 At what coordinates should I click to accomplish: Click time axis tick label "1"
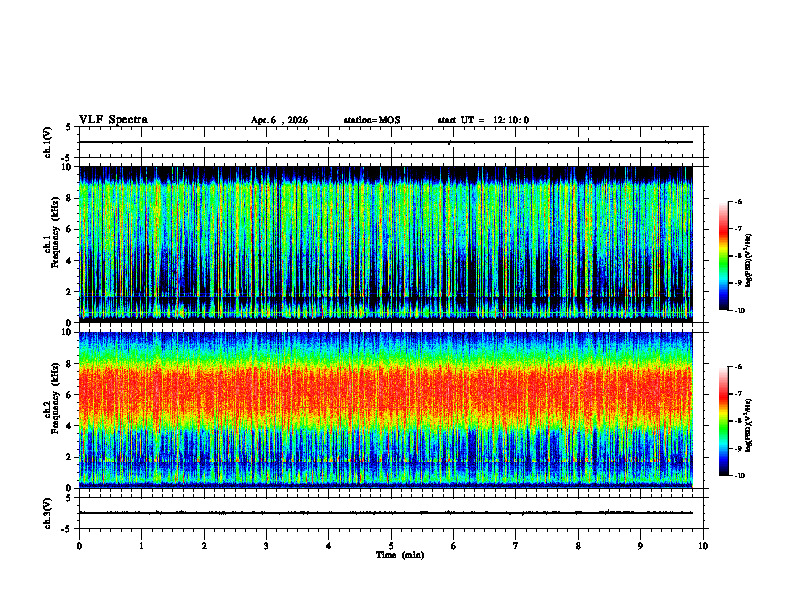(141, 546)
